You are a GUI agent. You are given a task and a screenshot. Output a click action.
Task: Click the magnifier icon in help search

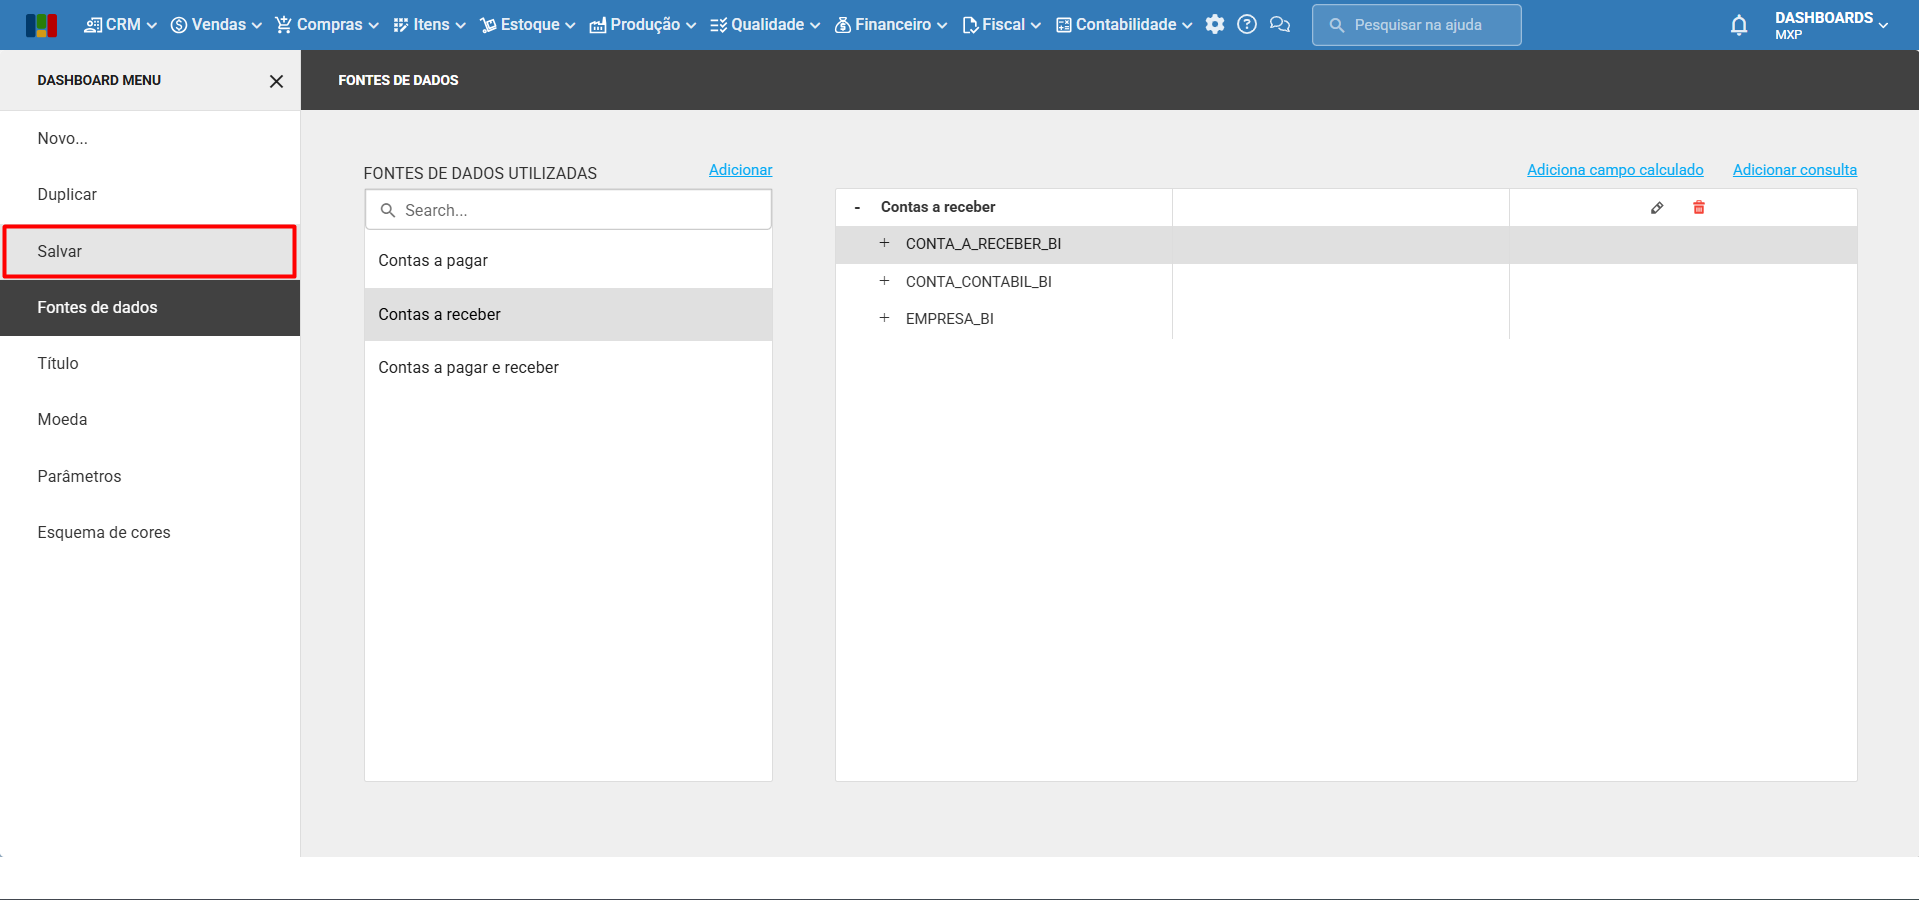1337,25
